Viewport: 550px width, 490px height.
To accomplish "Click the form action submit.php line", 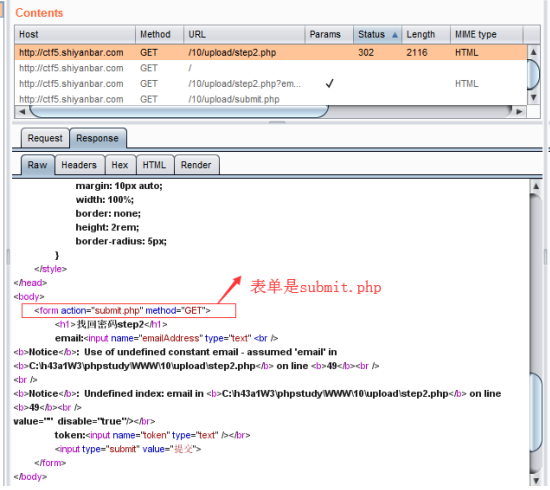I will click(122, 311).
